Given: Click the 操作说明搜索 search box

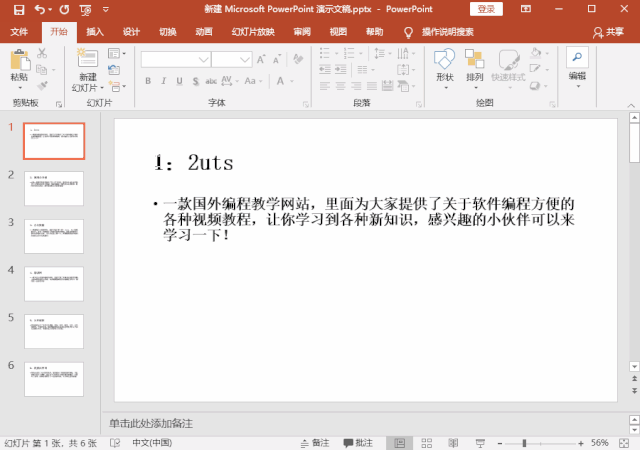Looking at the screenshot, I should [x=447, y=32].
